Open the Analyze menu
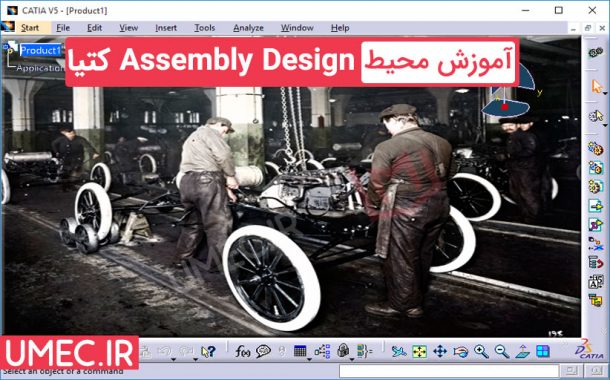610x380 pixels. pyautogui.click(x=248, y=28)
